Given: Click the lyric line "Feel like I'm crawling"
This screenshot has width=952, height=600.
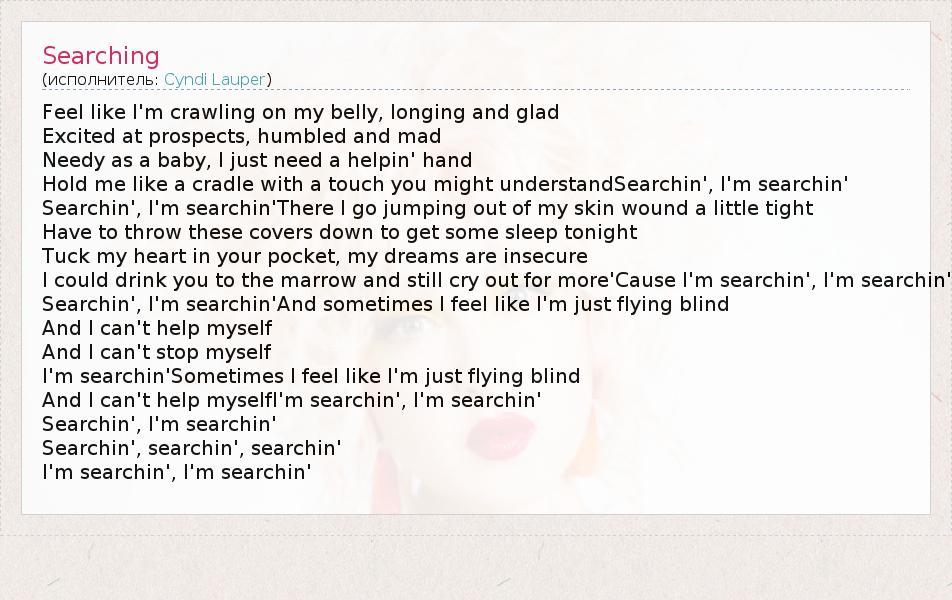Looking at the screenshot, I should (x=300, y=112).
